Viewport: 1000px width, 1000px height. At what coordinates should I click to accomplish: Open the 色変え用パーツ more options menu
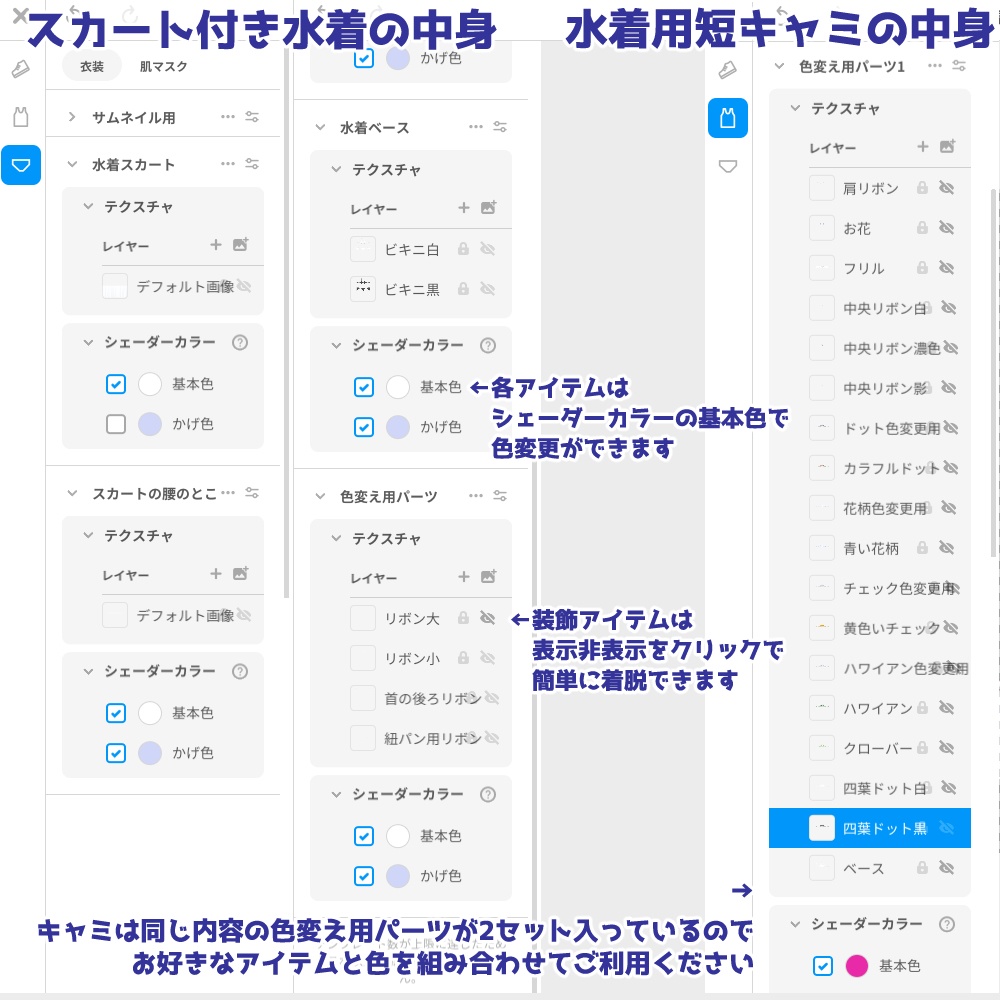[x=477, y=495]
